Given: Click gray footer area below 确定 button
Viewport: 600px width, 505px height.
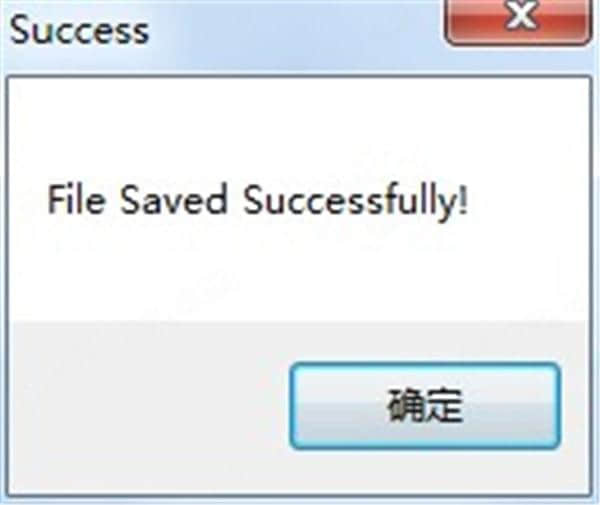Looking at the screenshot, I should [425, 471].
